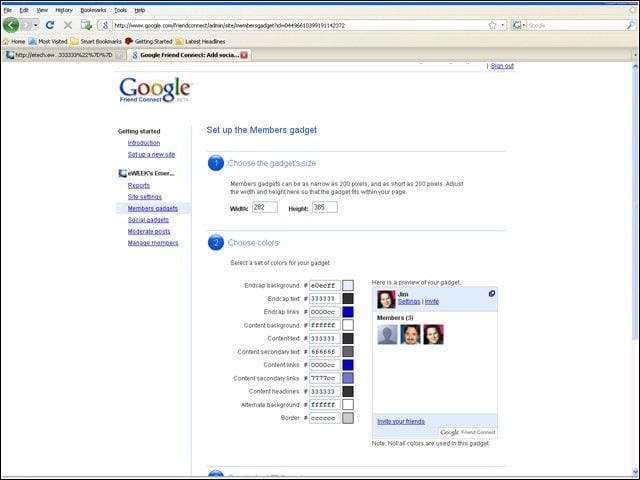Switch to the etech.ew browser tab
The height and width of the screenshot is (480, 640).
click(x=63, y=55)
